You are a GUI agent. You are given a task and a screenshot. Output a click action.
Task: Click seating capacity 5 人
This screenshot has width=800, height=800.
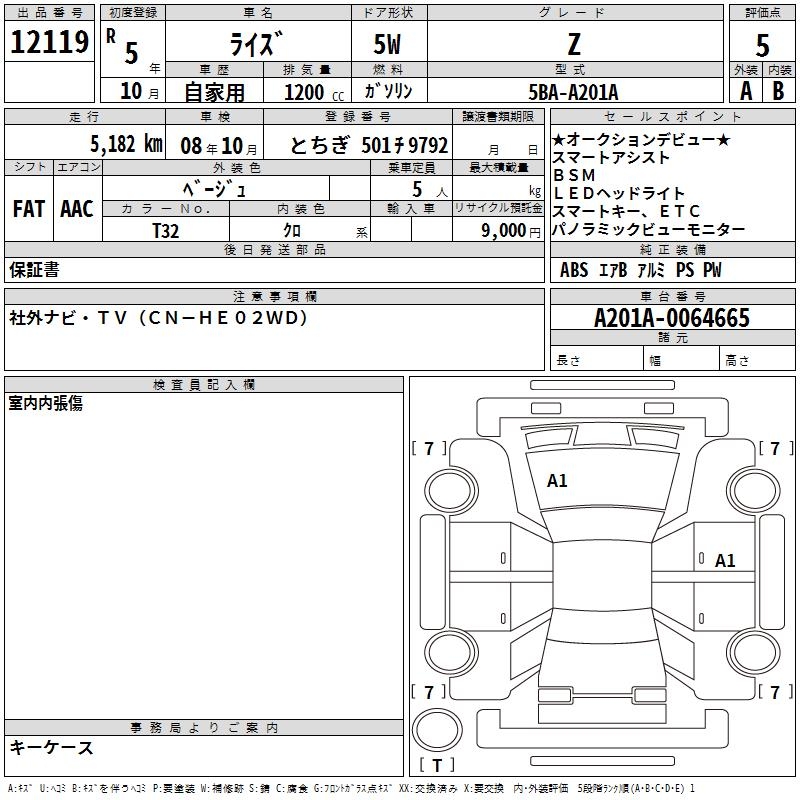(x=430, y=189)
